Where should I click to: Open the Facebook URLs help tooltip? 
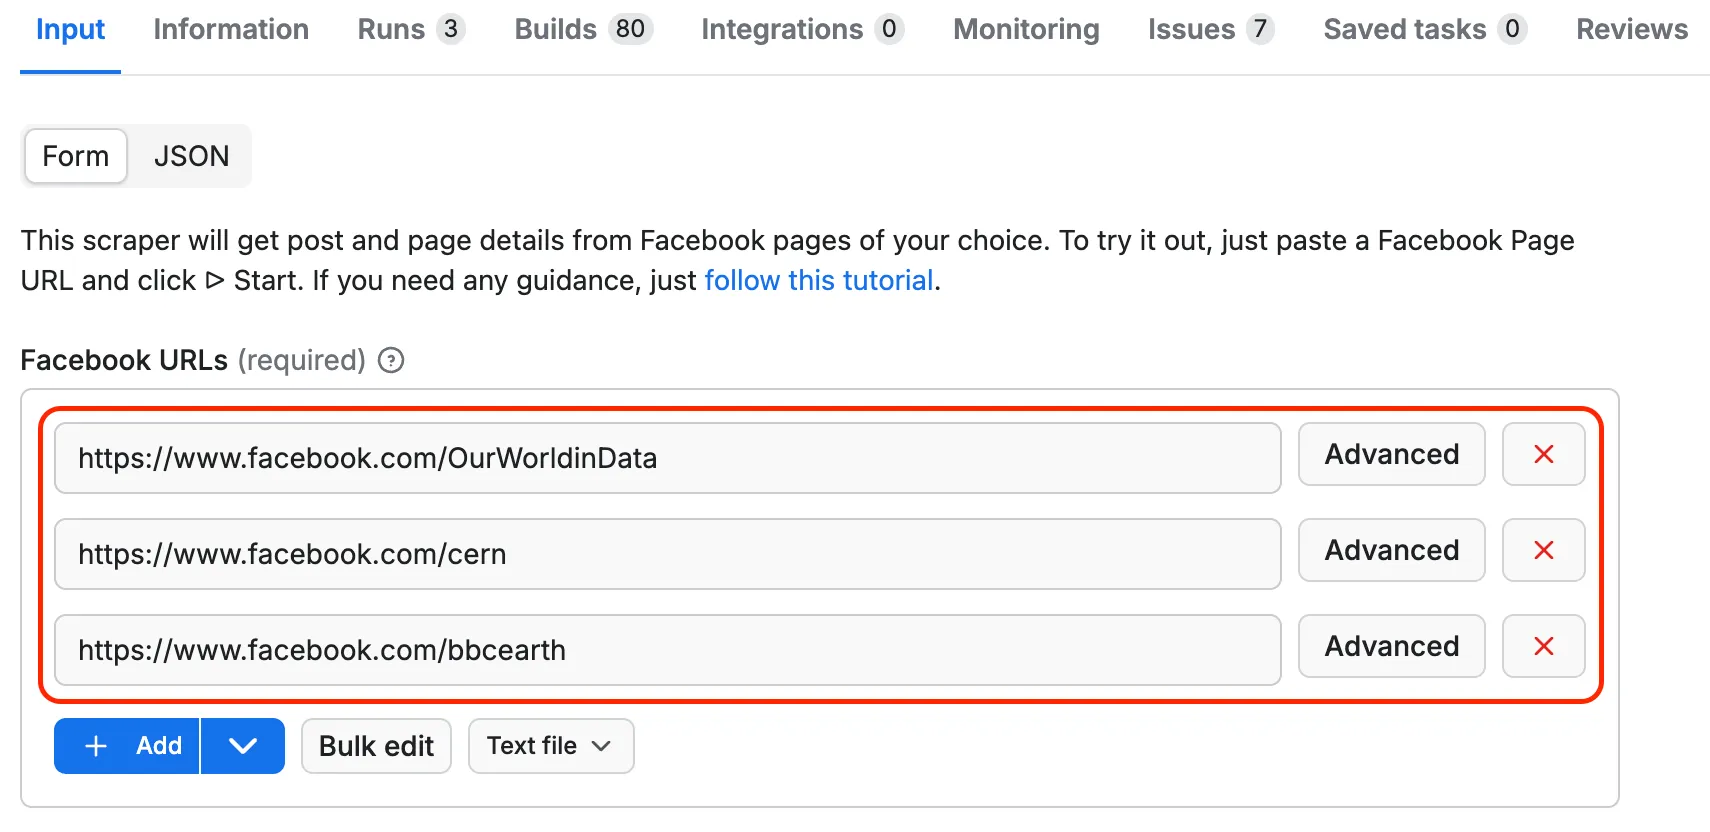click(390, 360)
